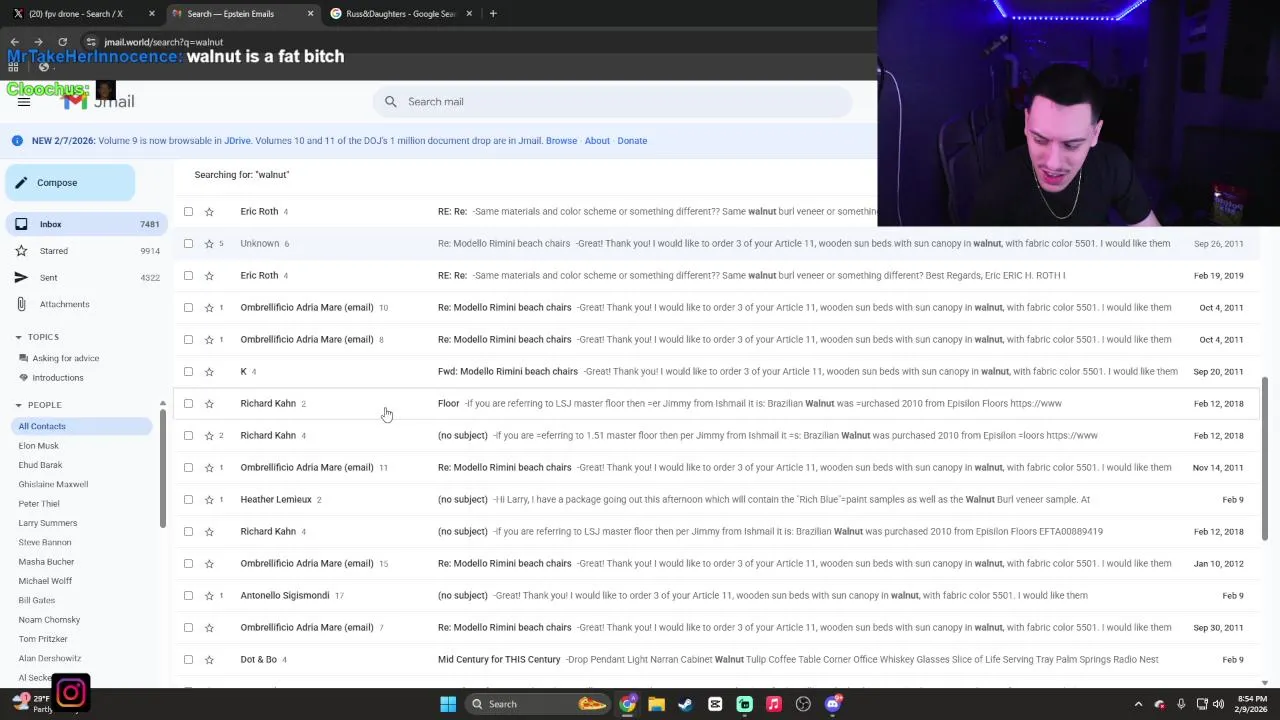Tick checkbox for Richard Kahn Floor email

[188, 403]
